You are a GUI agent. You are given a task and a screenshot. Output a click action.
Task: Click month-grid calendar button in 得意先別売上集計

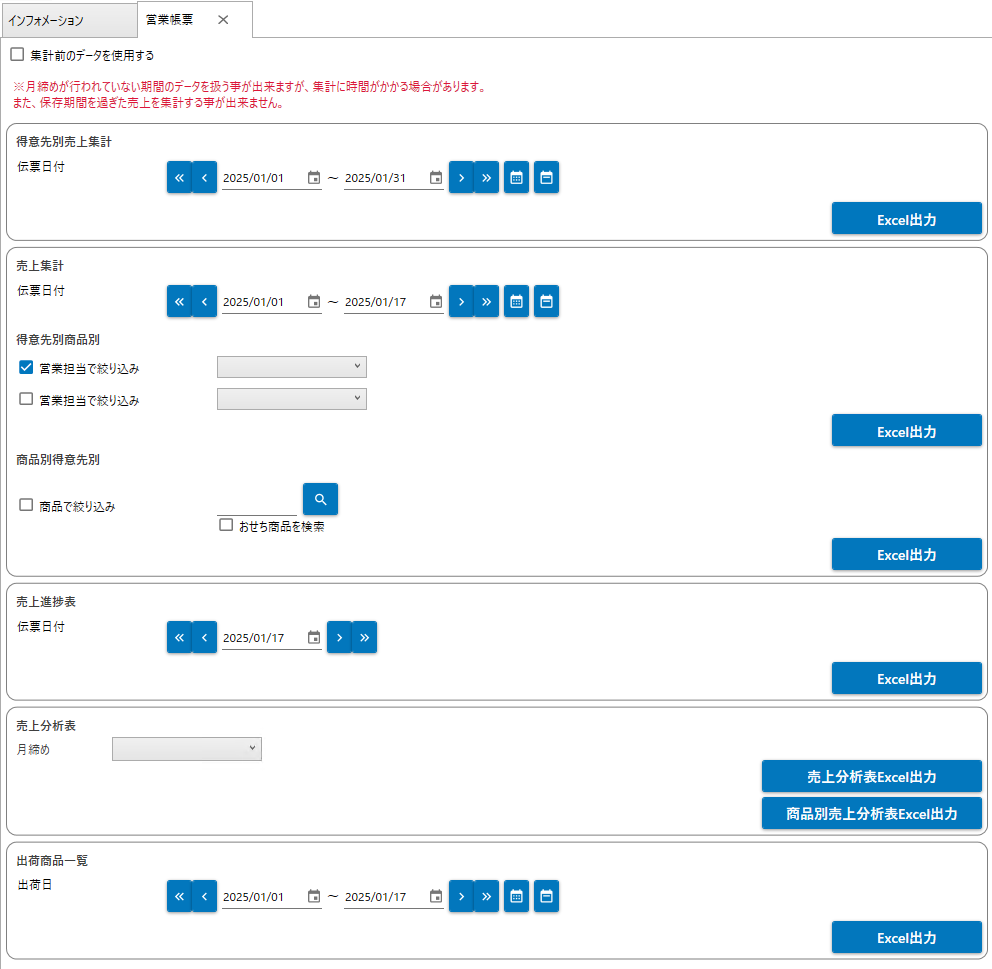tap(516, 177)
